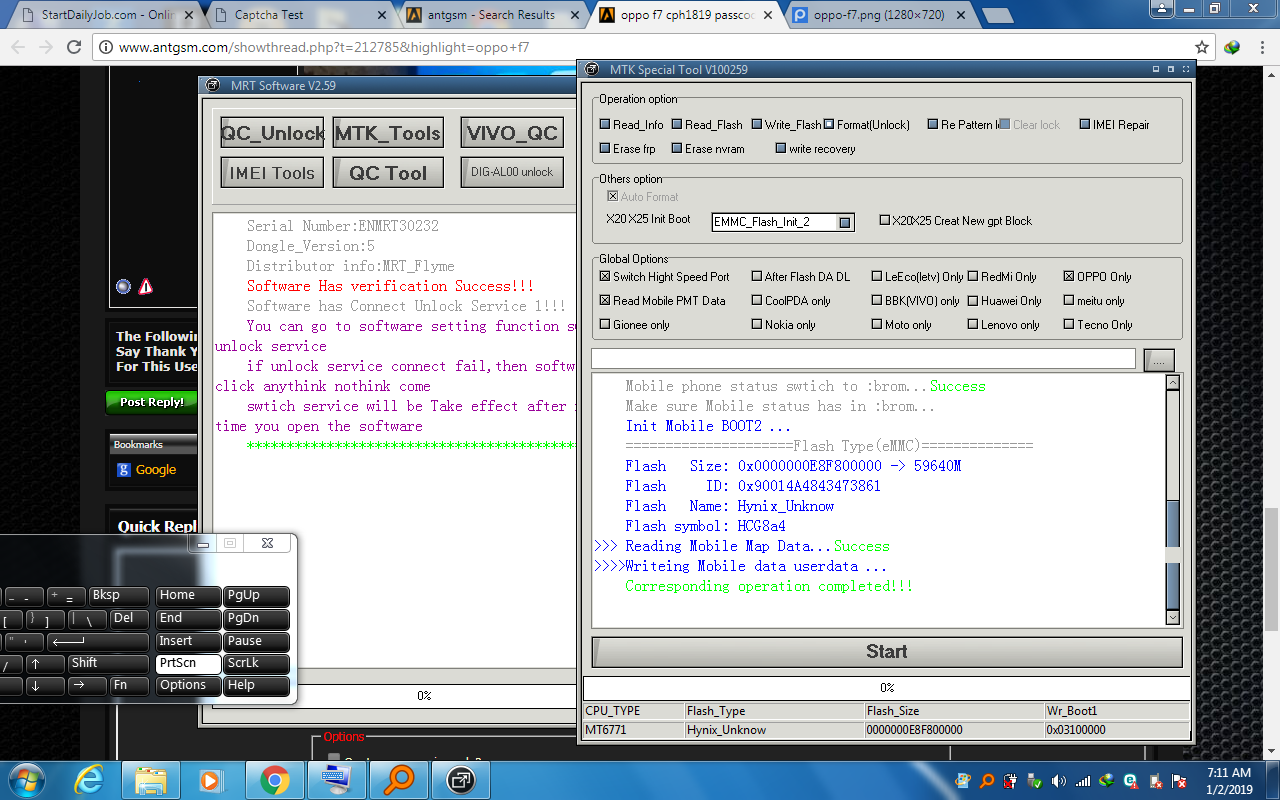Viewport: 1280px width, 800px height.
Task: Open IMEI Tools button
Action: click(273, 173)
